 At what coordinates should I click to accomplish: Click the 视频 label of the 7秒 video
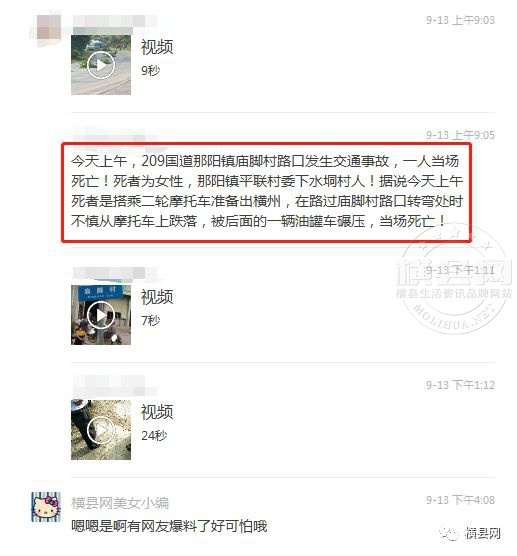[x=157, y=297]
